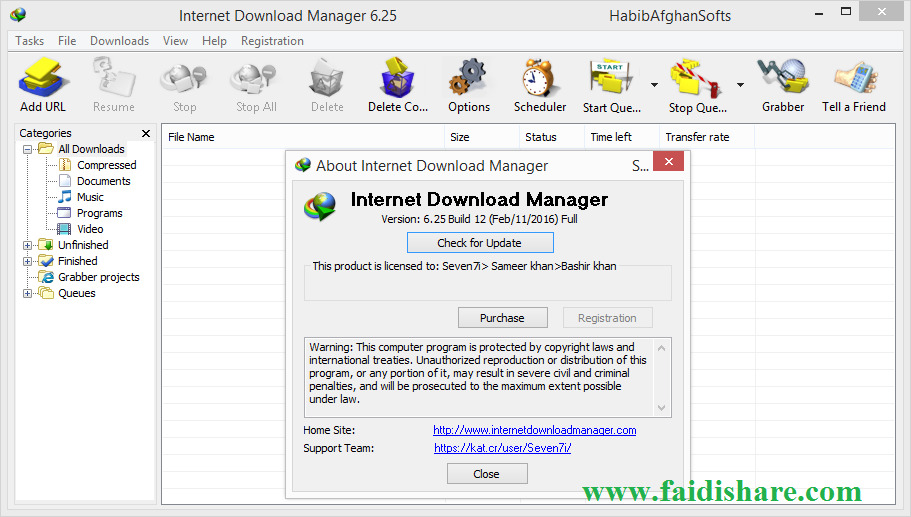Click the All Downloads folder icon
Screen dimensions: 911x517
tap(46, 149)
